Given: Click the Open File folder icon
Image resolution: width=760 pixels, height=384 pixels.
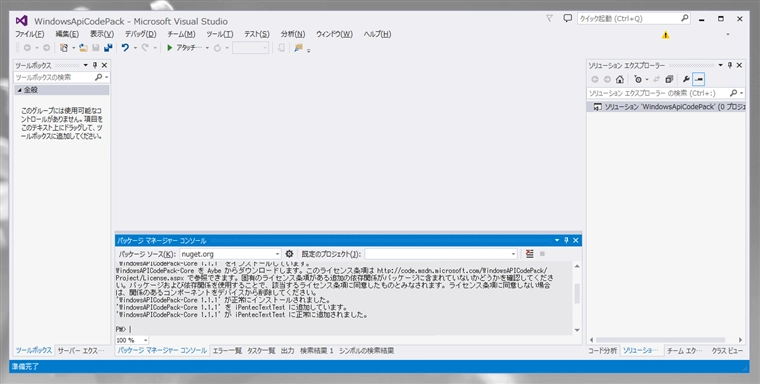Looking at the screenshot, I should 83,48.
